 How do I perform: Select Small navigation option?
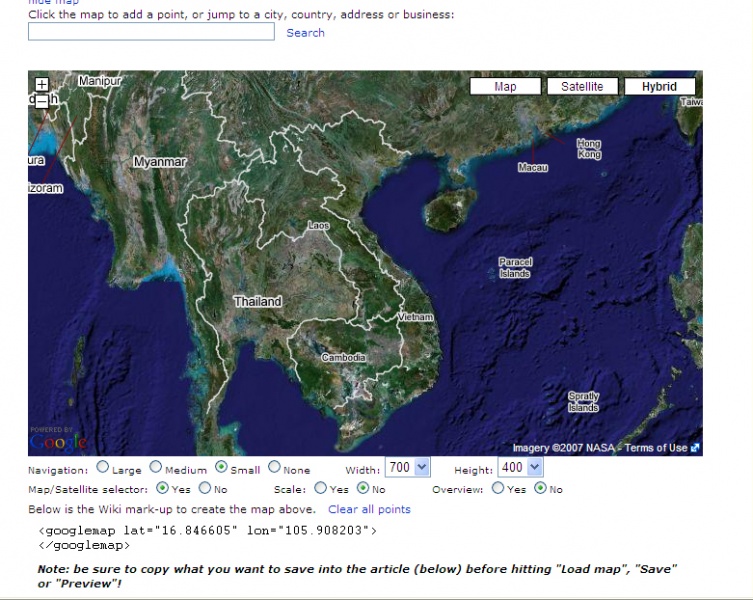(x=221, y=467)
